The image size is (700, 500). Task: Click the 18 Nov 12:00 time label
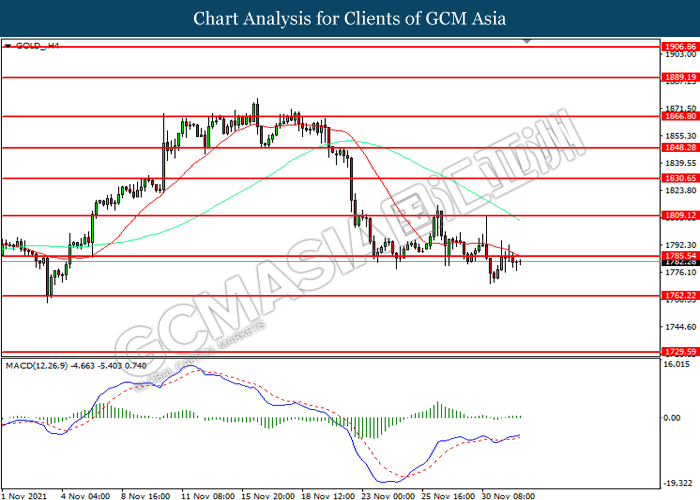click(328, 496)
